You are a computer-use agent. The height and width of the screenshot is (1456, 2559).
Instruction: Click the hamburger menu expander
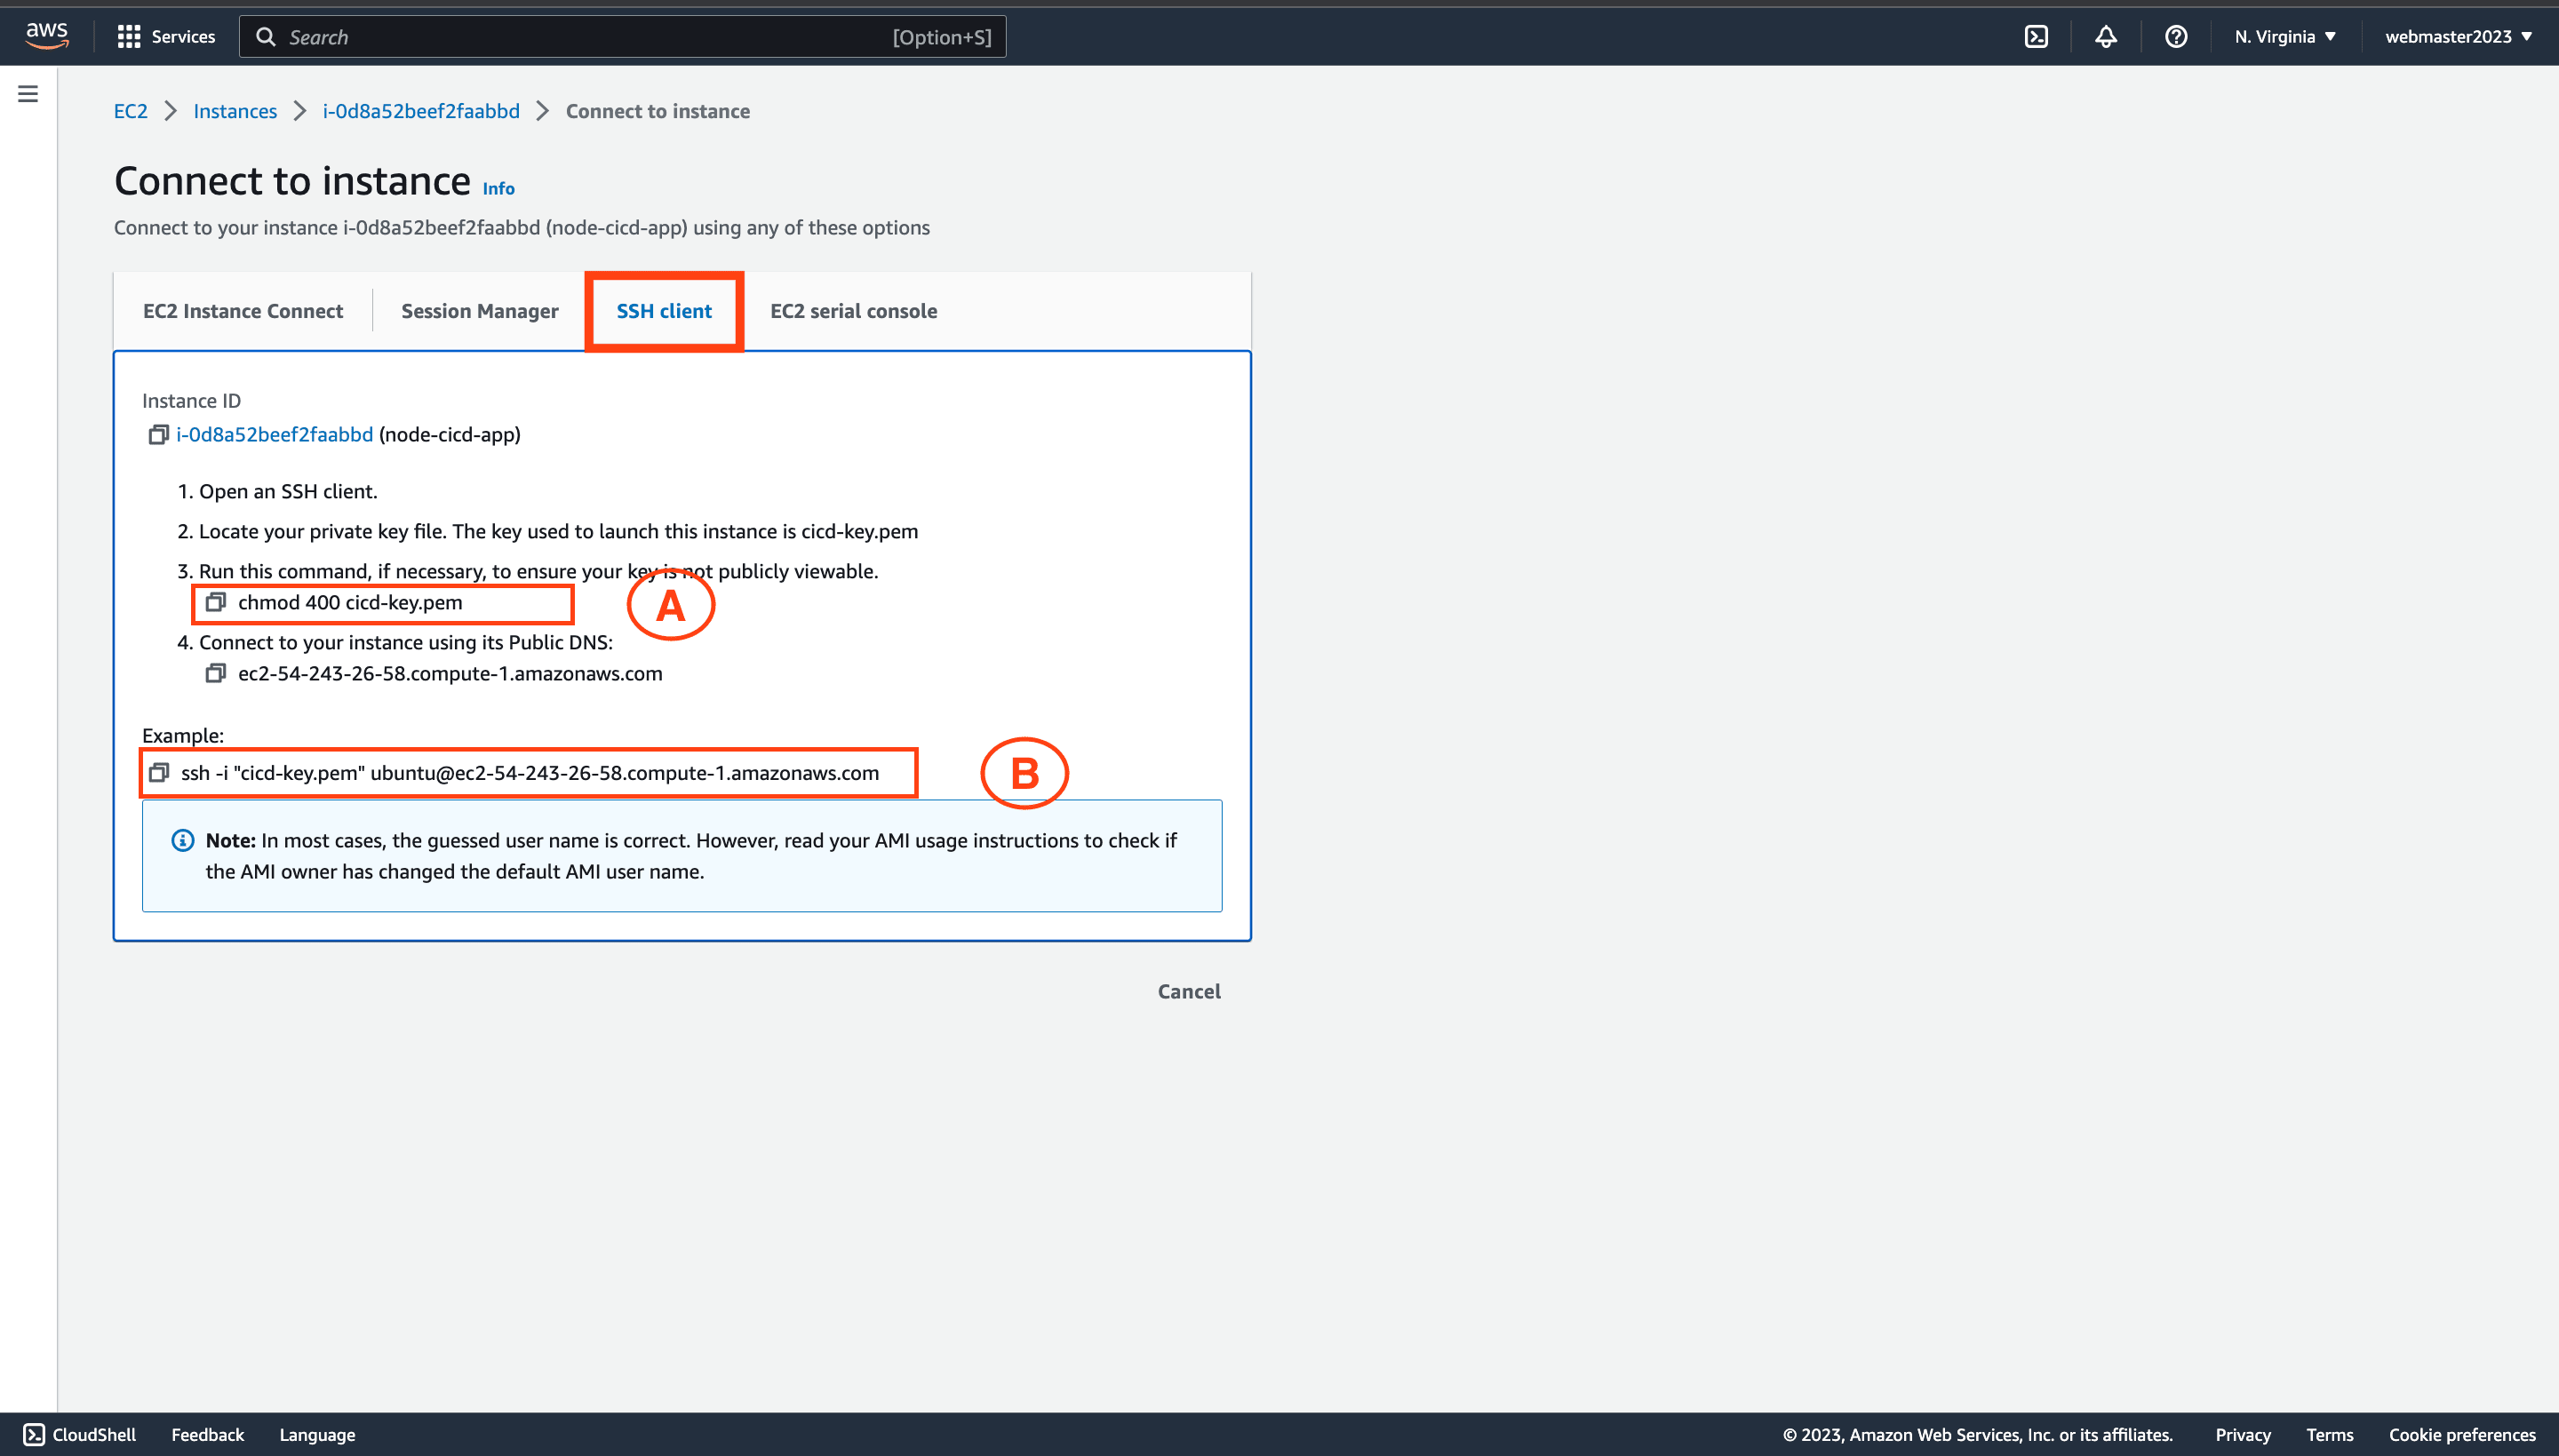coord(27,95)
